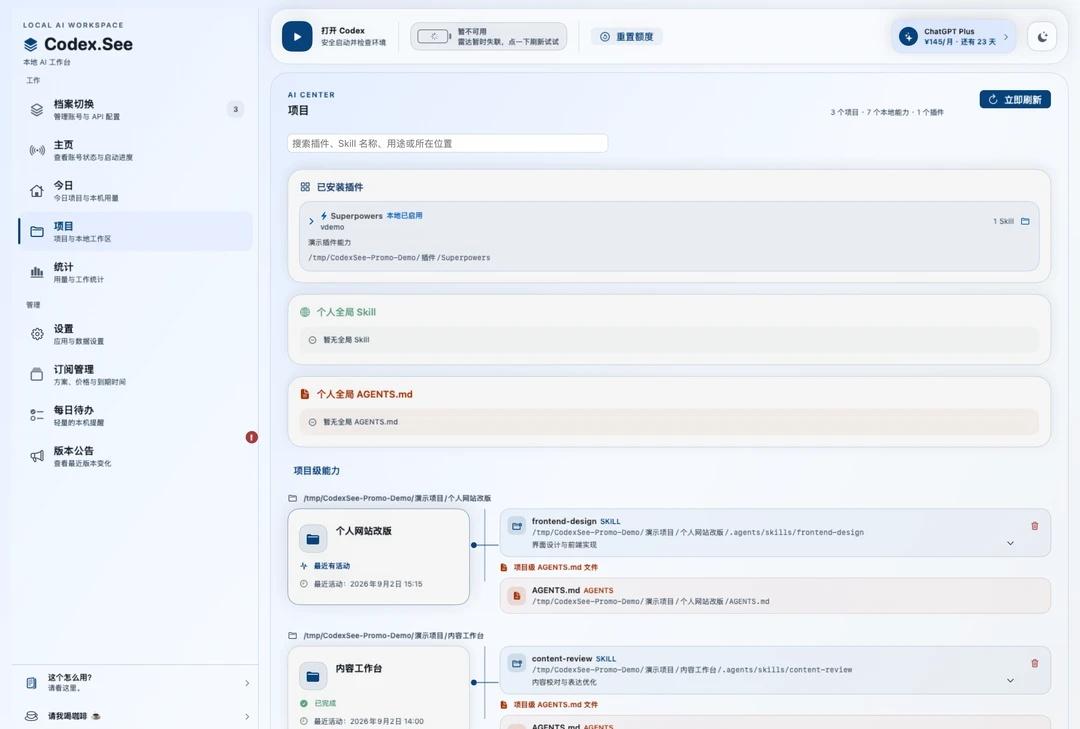Viewport: 1080px width, 729px height.
Task: Open the 这个怎么用? help entry
Action: click(135, 682)
